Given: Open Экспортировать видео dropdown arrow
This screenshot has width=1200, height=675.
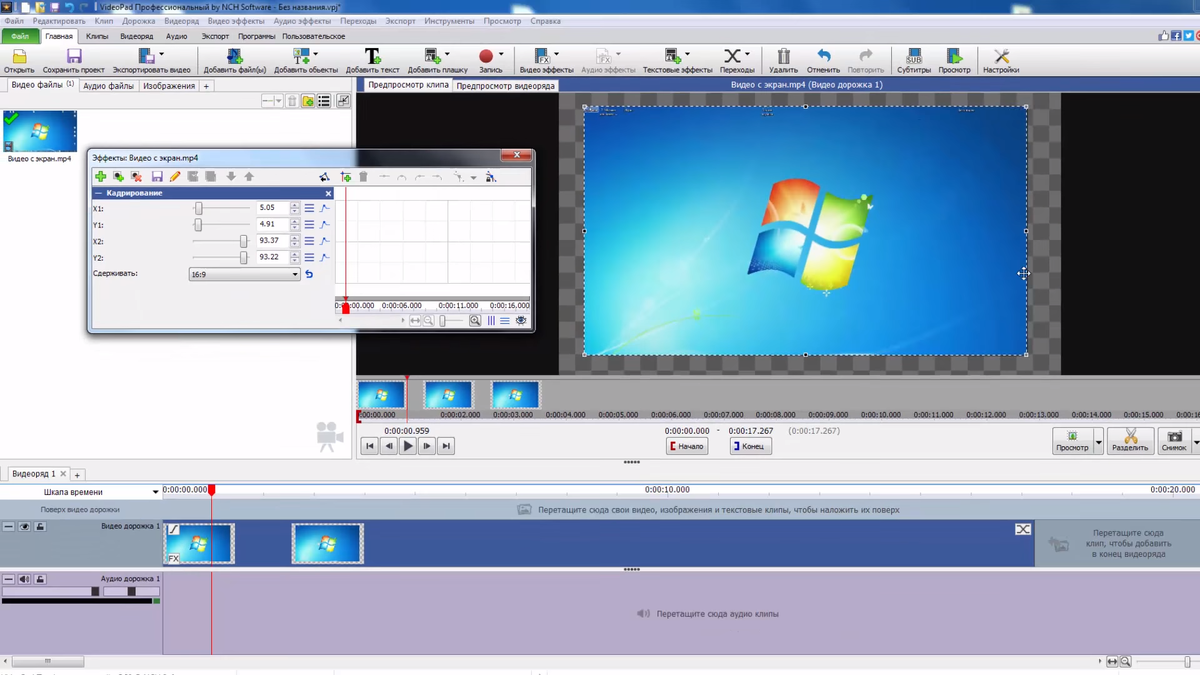Looking at the screenshot, I should tap(162, 55).
